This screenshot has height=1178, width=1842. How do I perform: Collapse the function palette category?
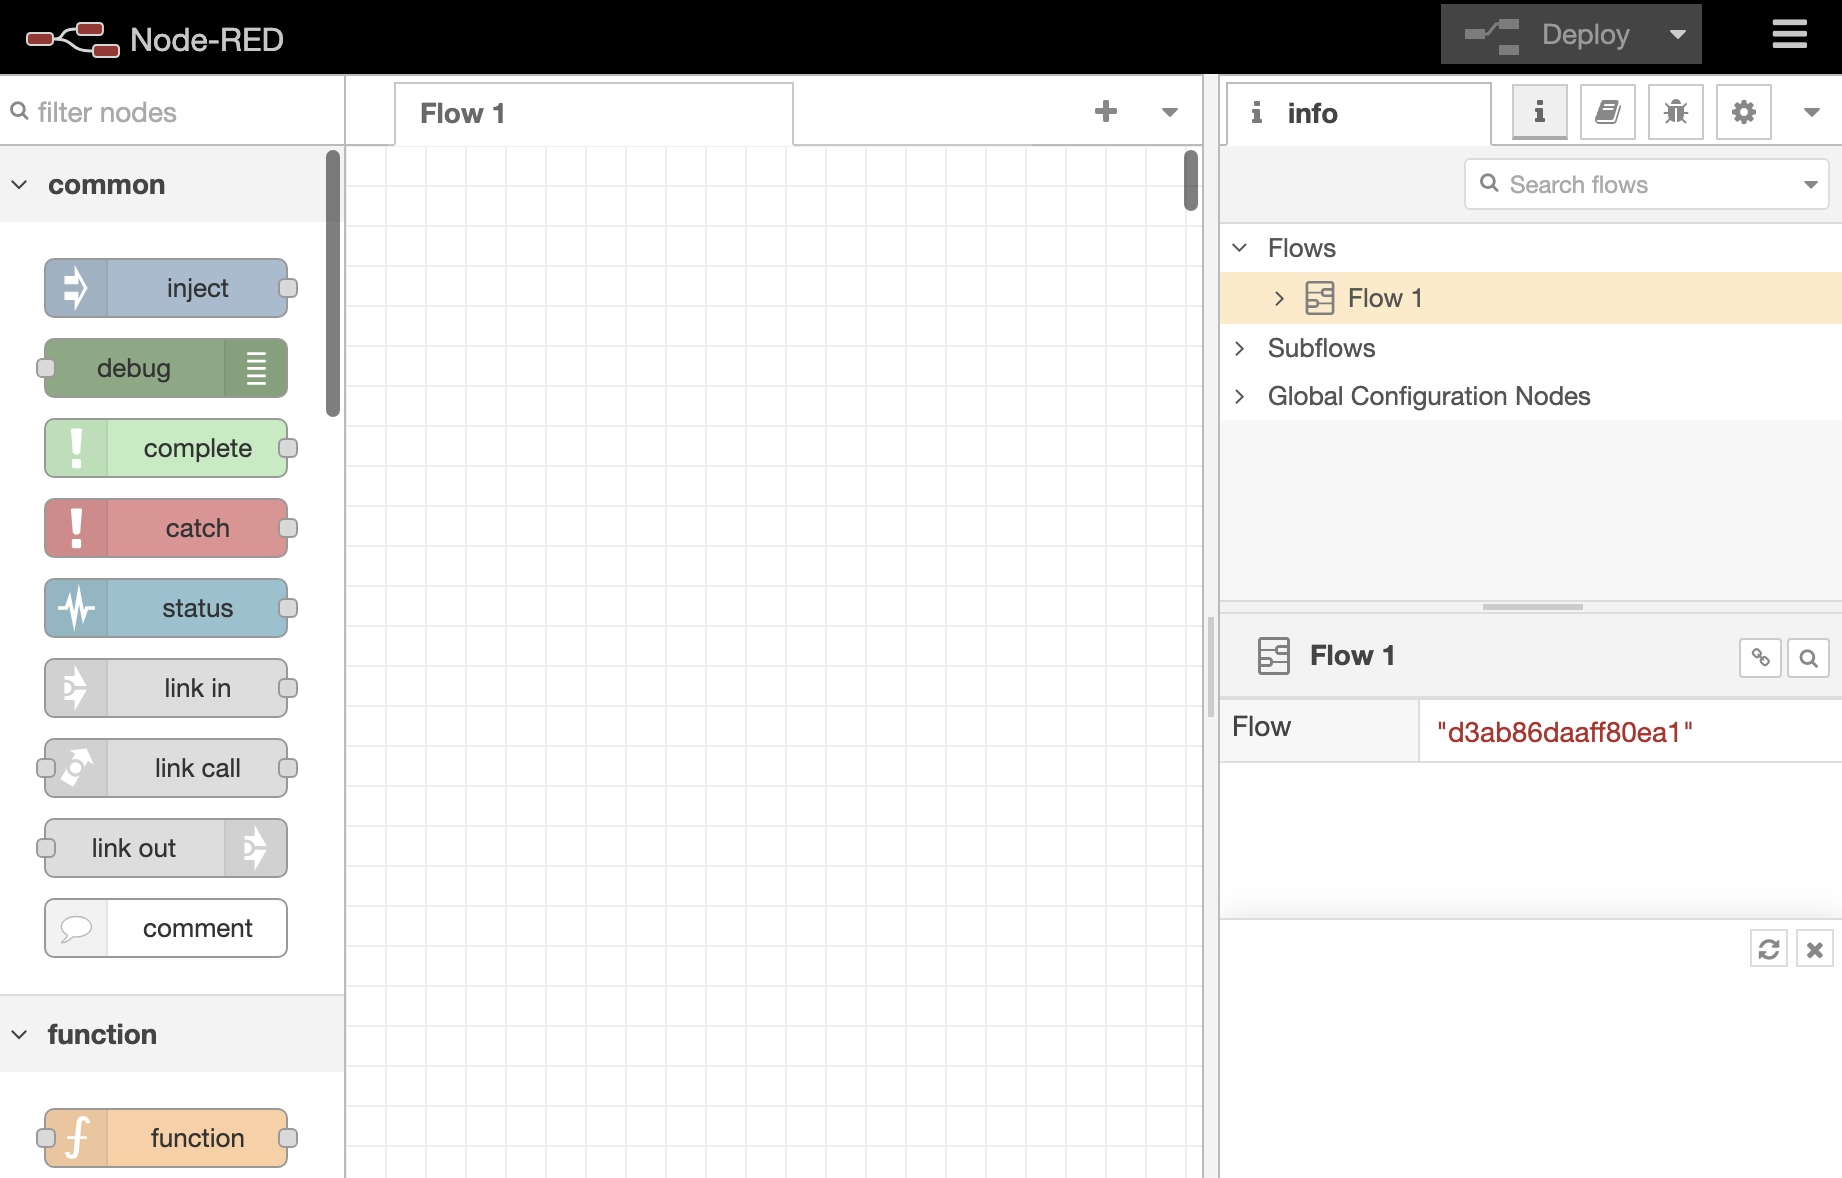[x=20, y=1034]
